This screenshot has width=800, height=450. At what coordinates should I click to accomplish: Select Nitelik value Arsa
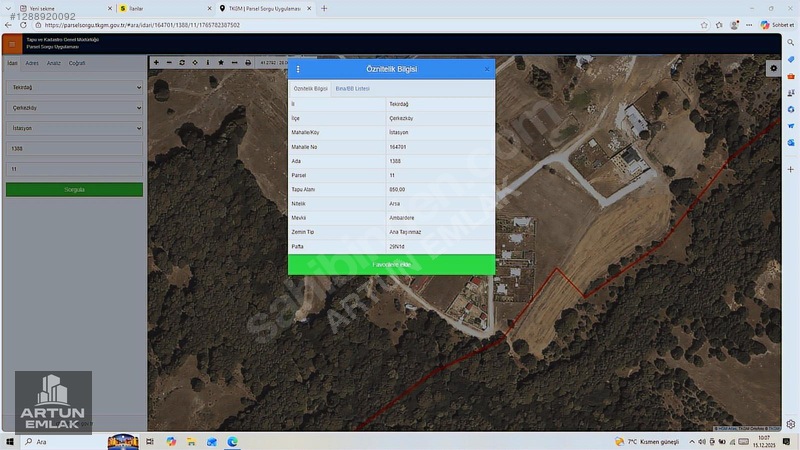(394, 204)
